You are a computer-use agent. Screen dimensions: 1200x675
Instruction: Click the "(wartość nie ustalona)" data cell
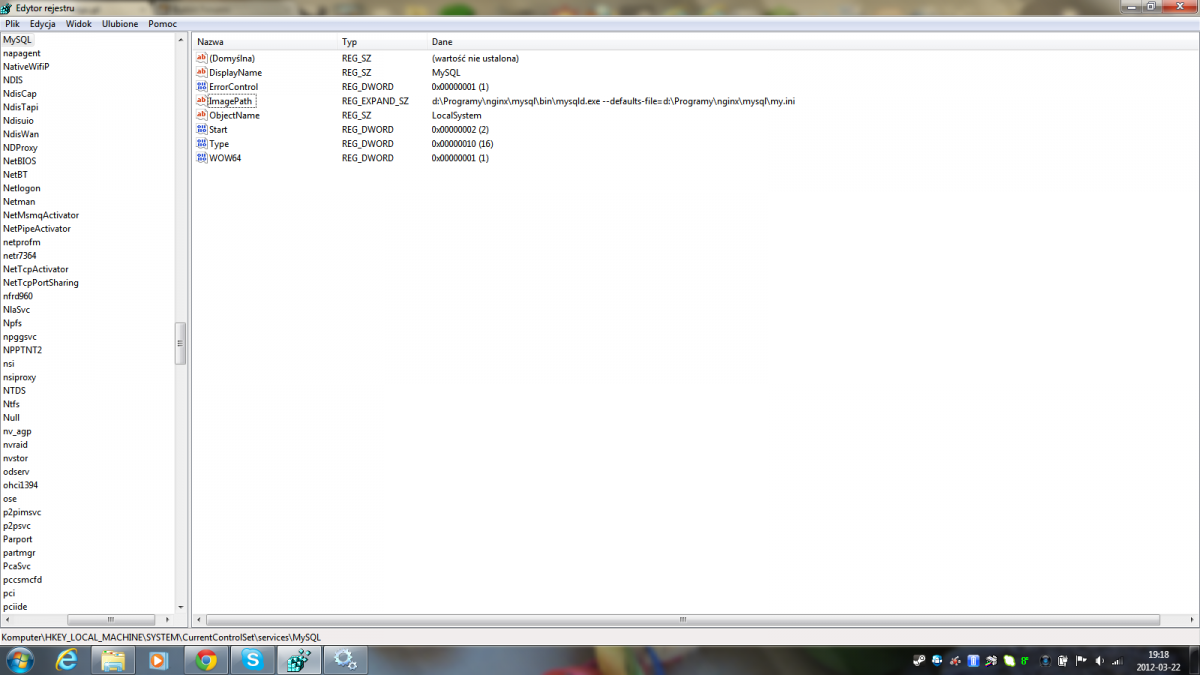coord(475,58)
